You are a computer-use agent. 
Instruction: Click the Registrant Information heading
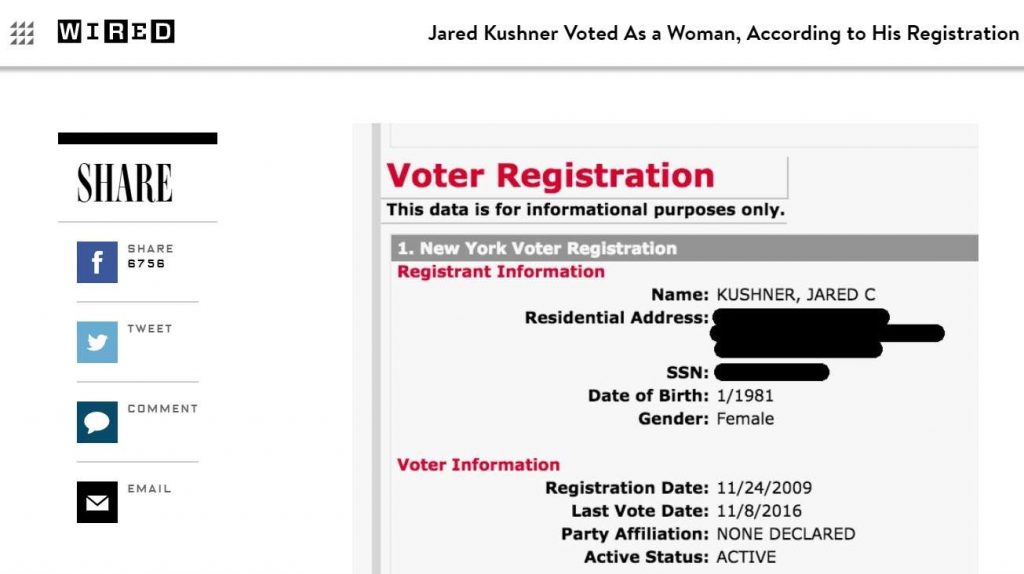coord(501,271)
